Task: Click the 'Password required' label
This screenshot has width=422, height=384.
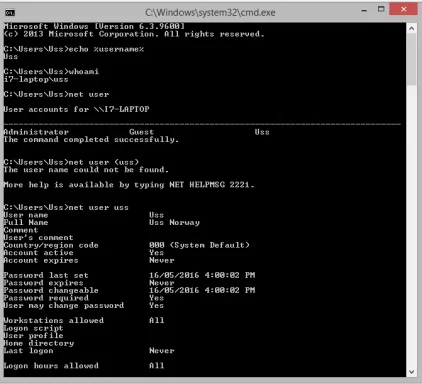Action: (x=46, y=298)
